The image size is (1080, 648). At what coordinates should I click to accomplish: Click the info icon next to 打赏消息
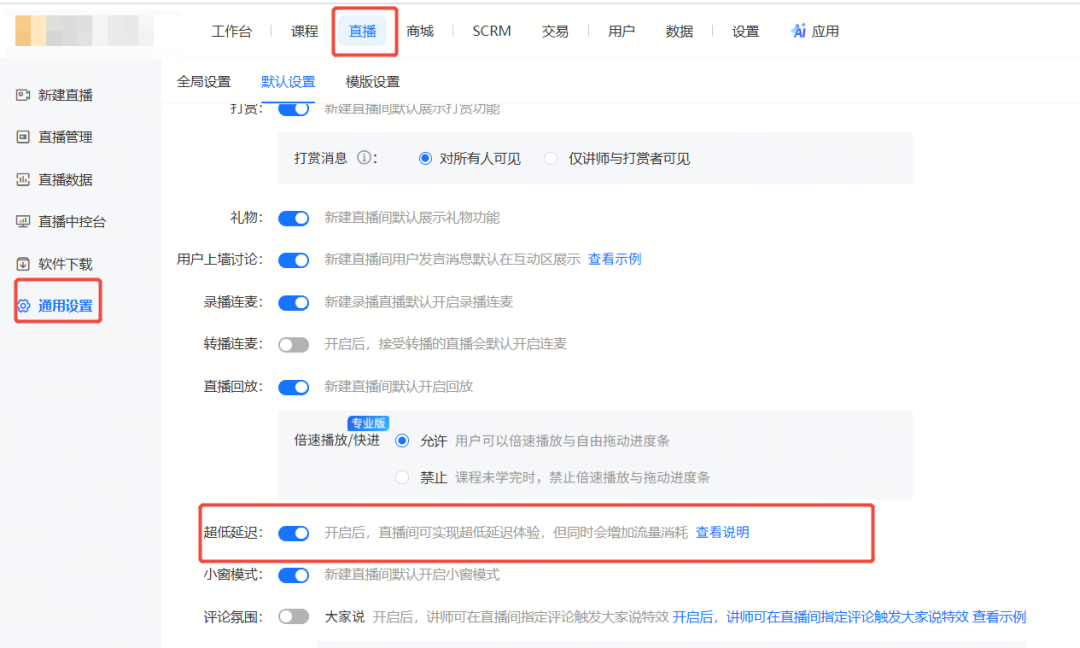point(364,158)
